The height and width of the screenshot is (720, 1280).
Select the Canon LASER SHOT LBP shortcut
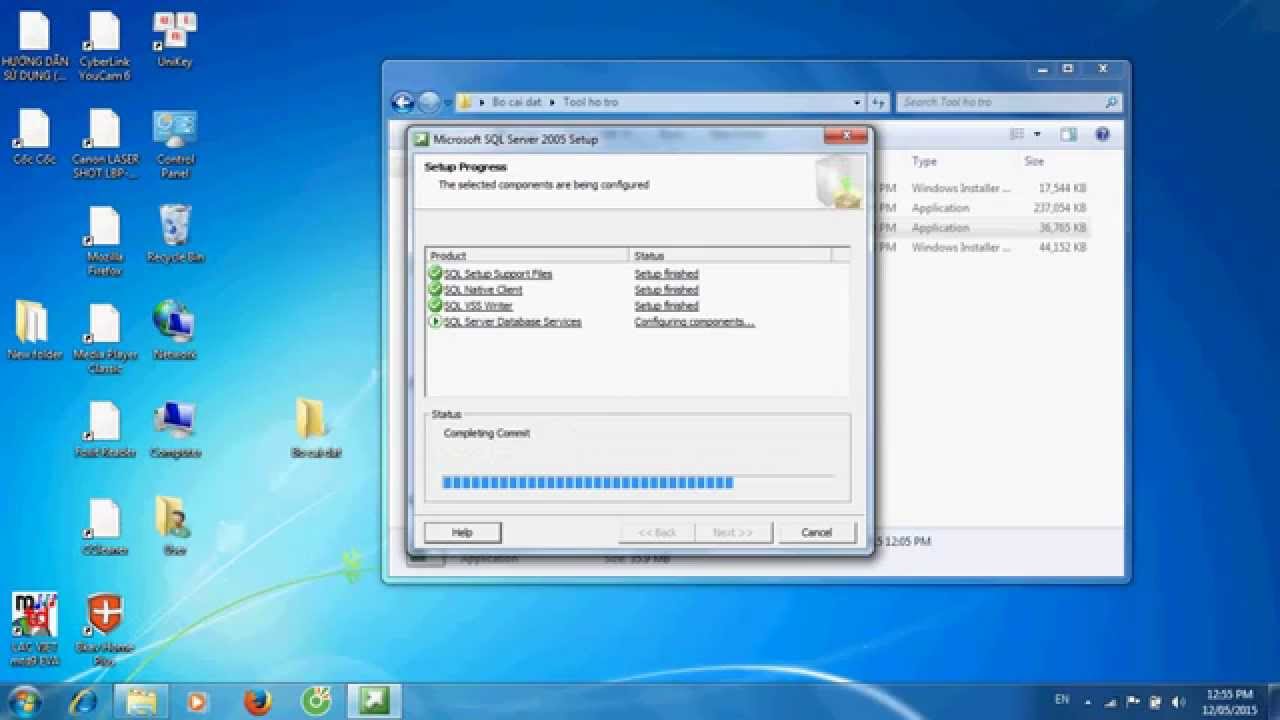105,144
